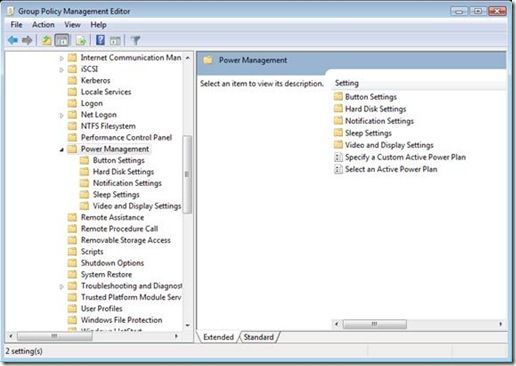Select Sleep Settings in the tree
516x366 pixels.
point(116,194)
